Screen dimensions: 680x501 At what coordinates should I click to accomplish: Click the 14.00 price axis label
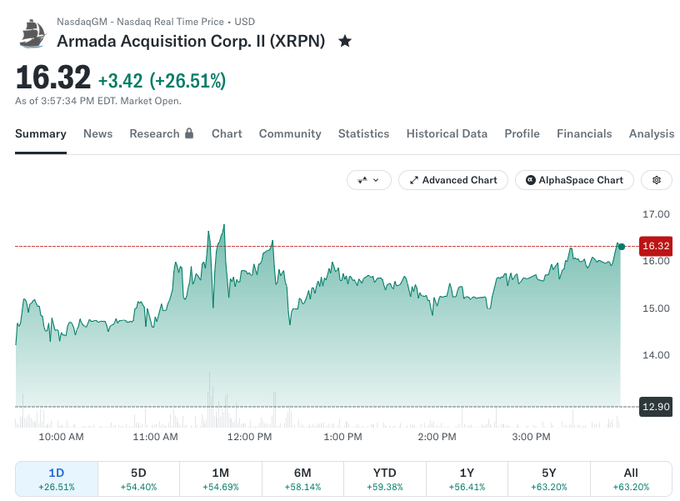(656, 355)
